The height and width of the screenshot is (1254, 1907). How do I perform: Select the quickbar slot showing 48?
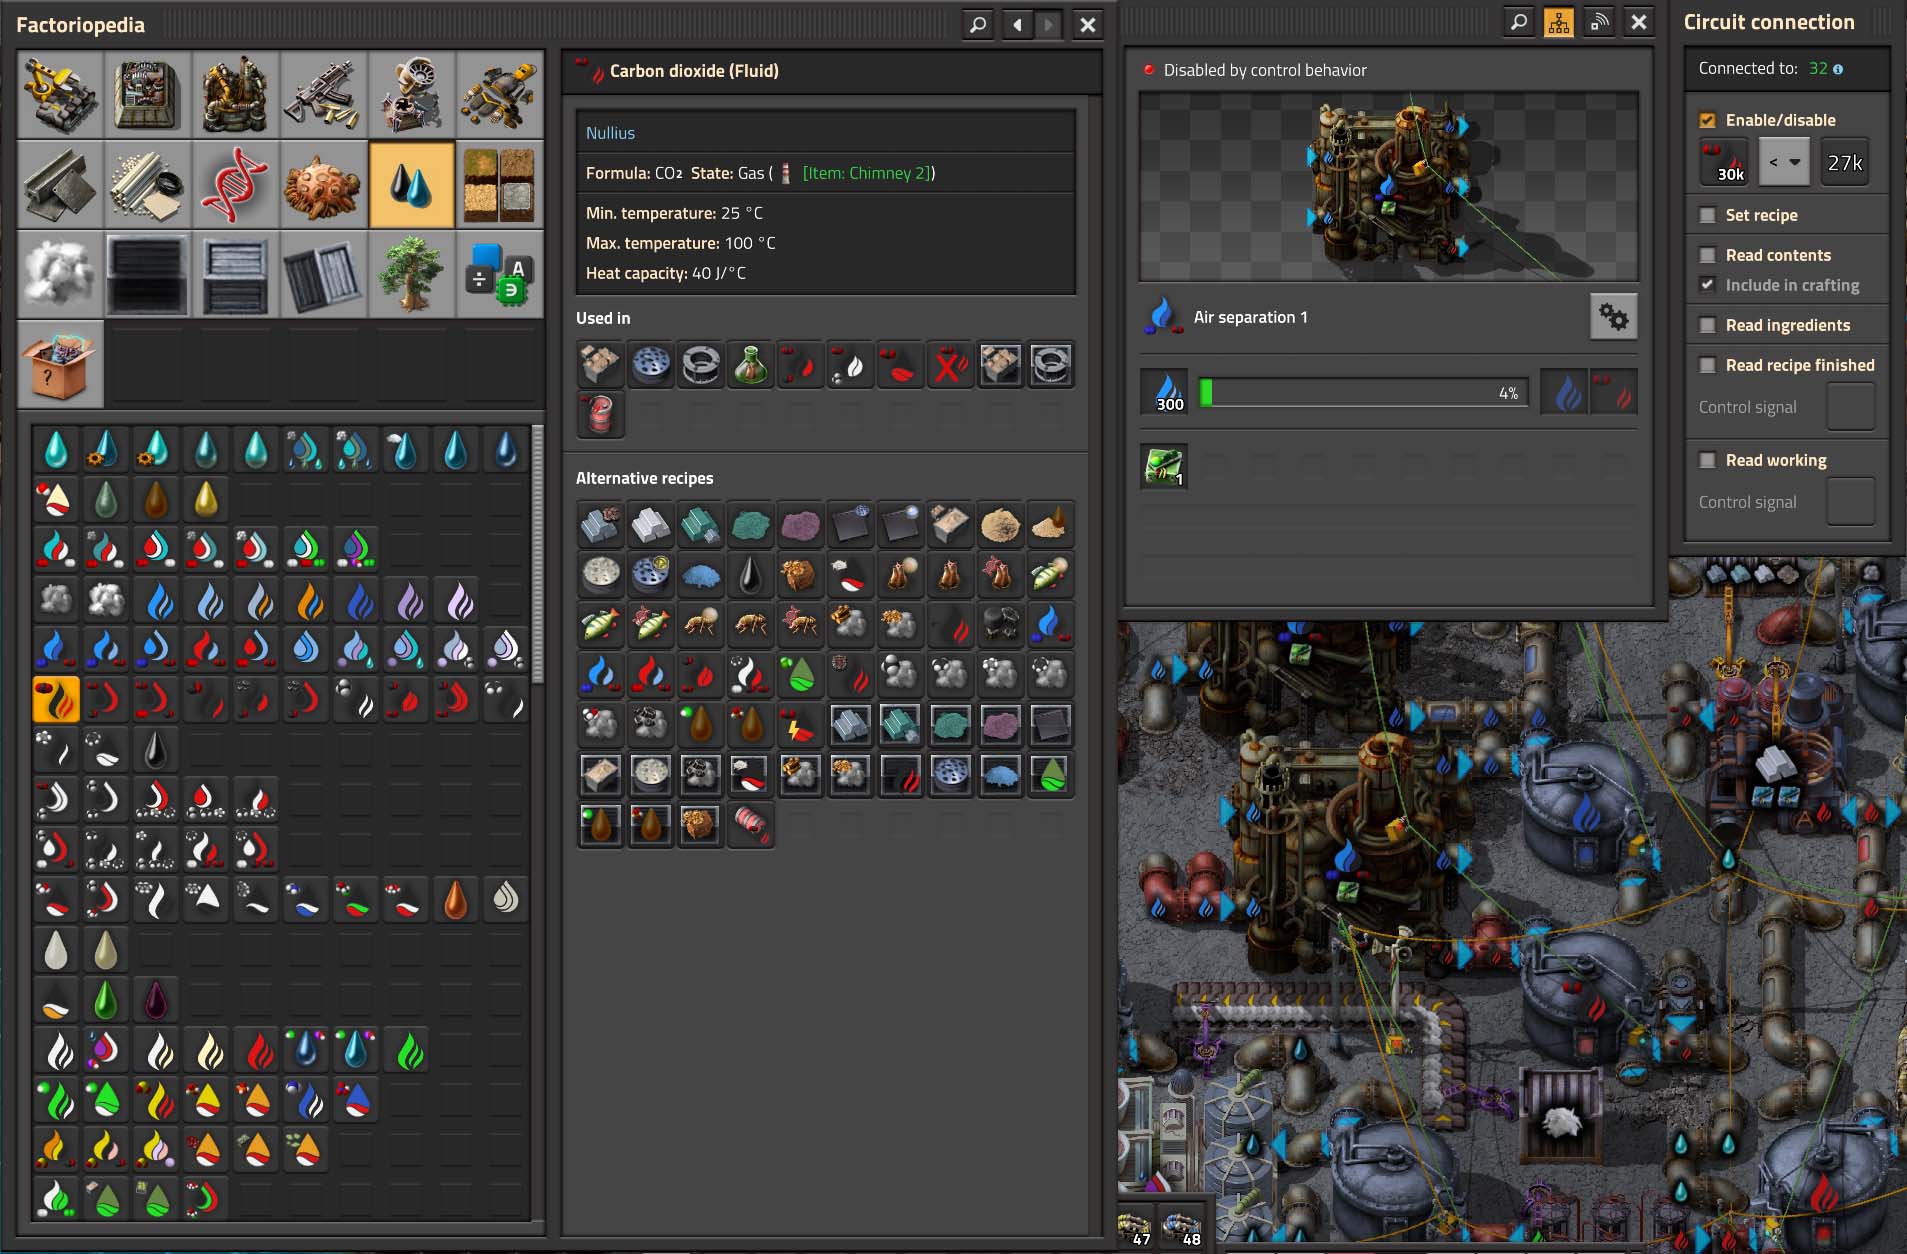pyautogui.click(x=1181, y=1228)
